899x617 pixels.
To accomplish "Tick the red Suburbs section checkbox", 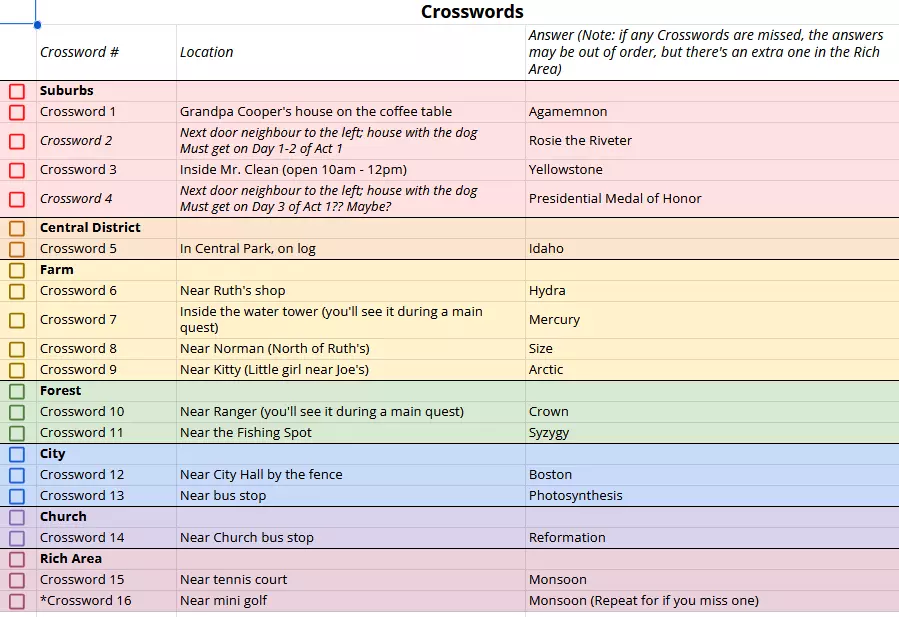I will 17,91.
